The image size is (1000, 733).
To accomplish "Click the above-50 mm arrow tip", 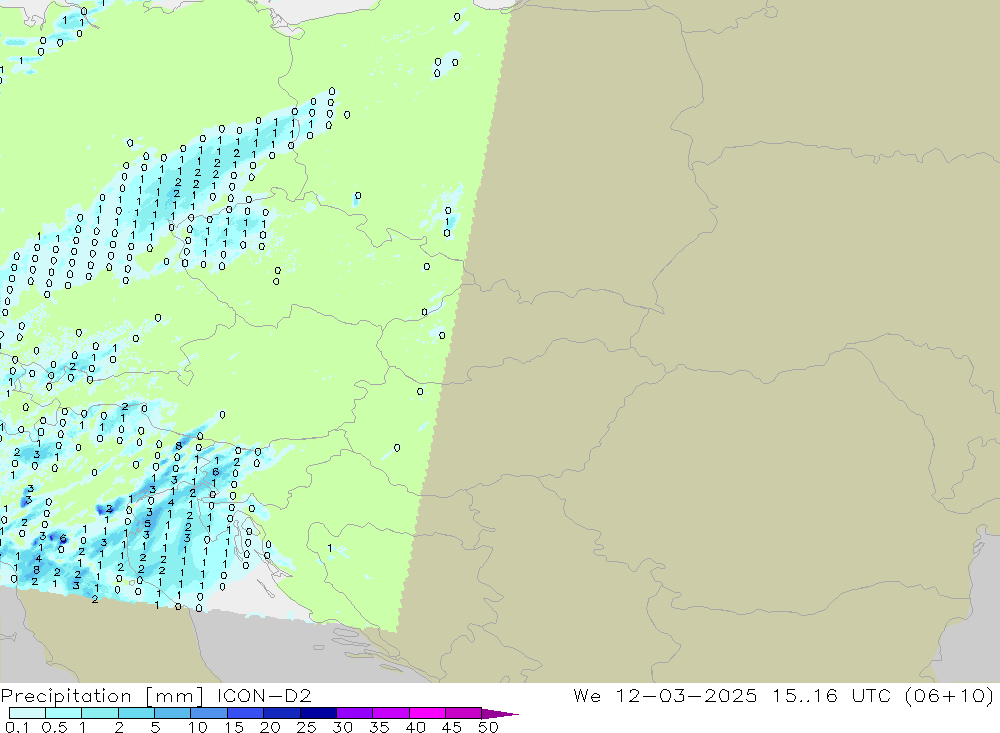I will [500, 714].
